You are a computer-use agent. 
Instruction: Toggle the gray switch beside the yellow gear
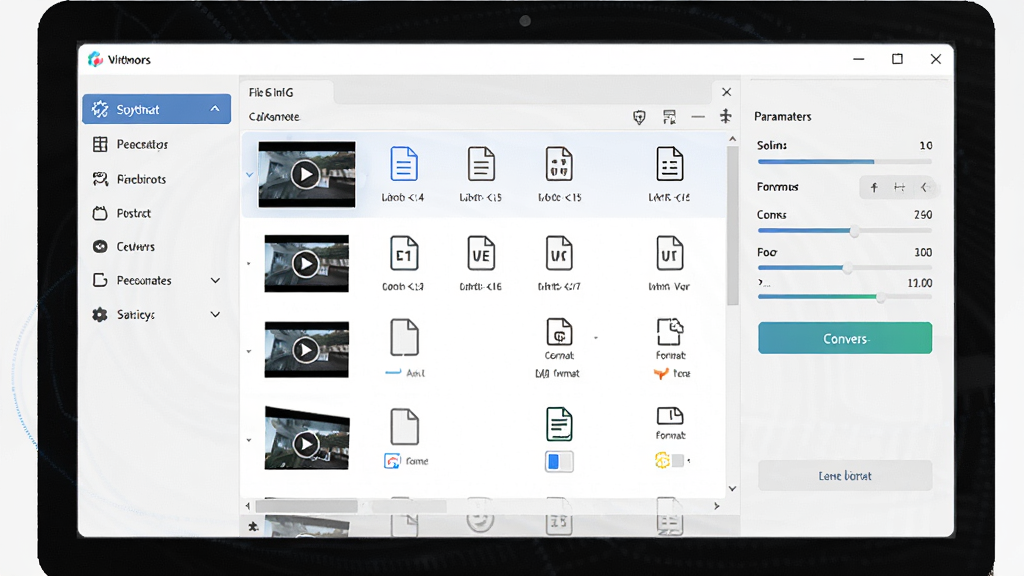pos(679,461)
